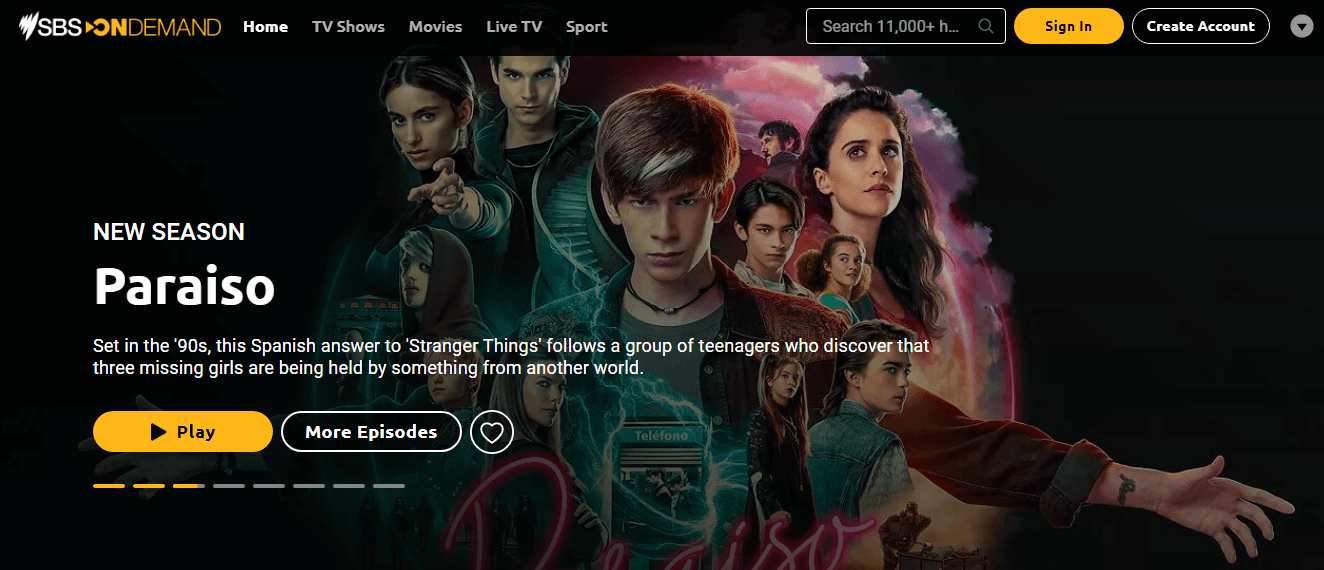
Task: Click the Sign In button
Action: [1068, 26]
